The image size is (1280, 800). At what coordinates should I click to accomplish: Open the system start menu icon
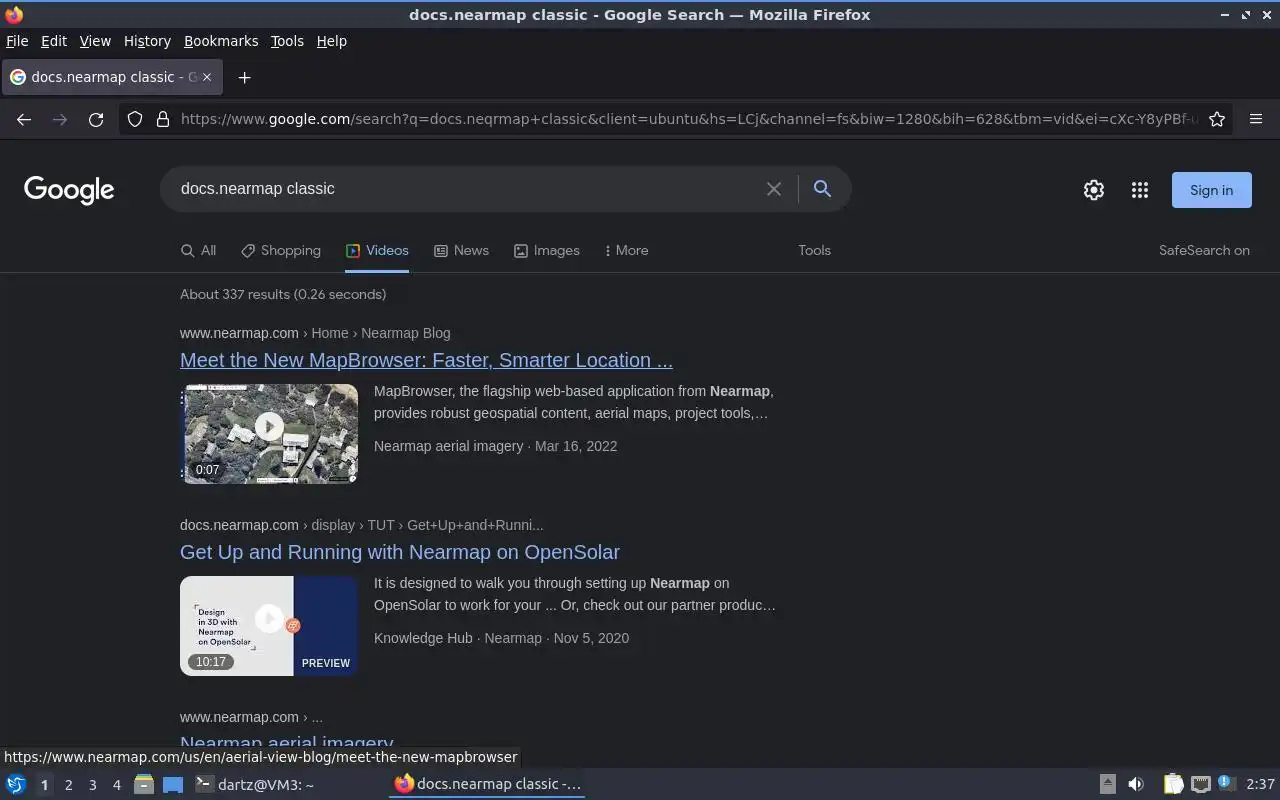(x=16, y=784)
